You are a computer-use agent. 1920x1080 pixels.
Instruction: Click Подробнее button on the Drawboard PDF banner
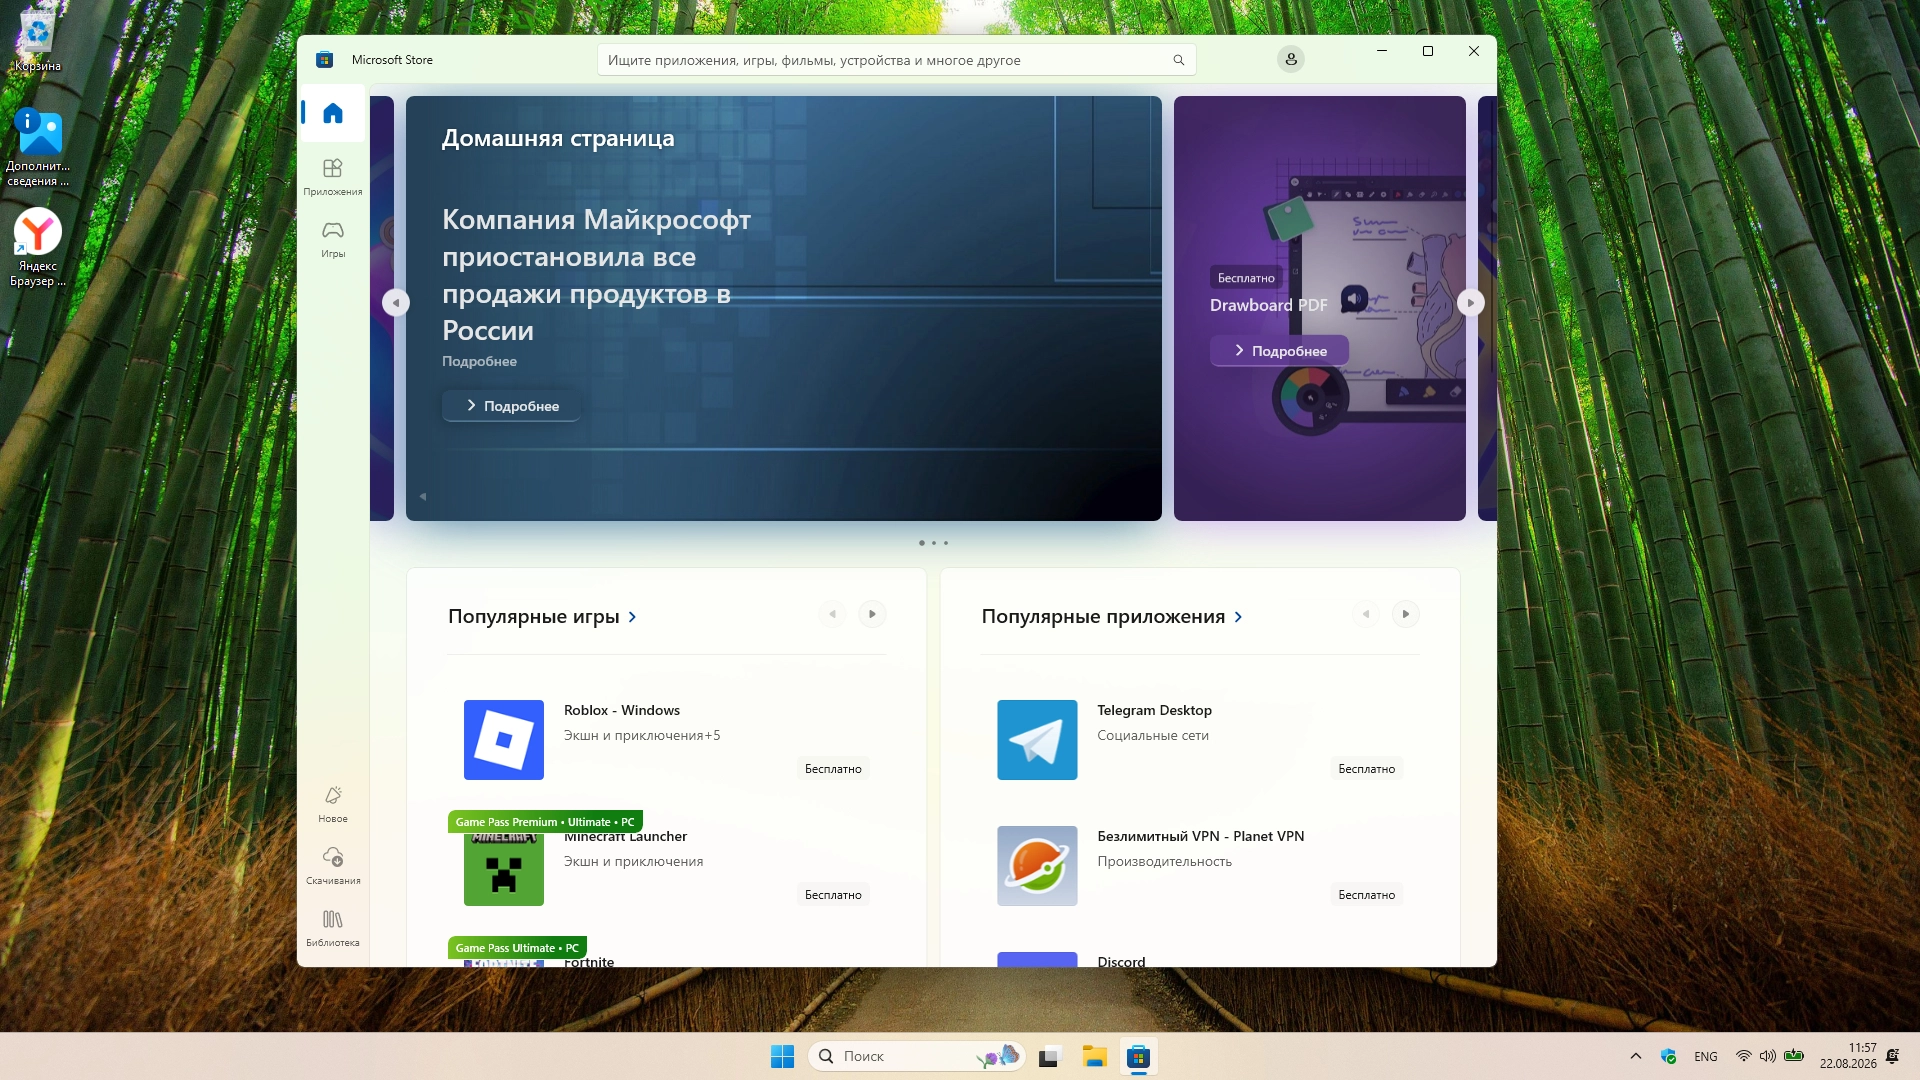(x=1279, y=351)
